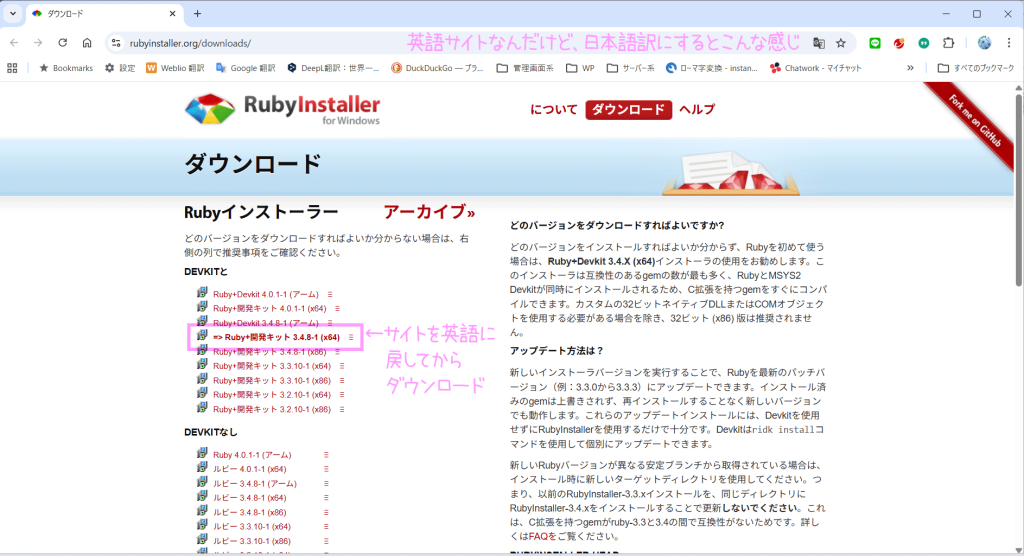The width and height of the screenshot is (1024, 556).
Task: Expand hidden bookmarks with the chevron
Action: [909, 68]
